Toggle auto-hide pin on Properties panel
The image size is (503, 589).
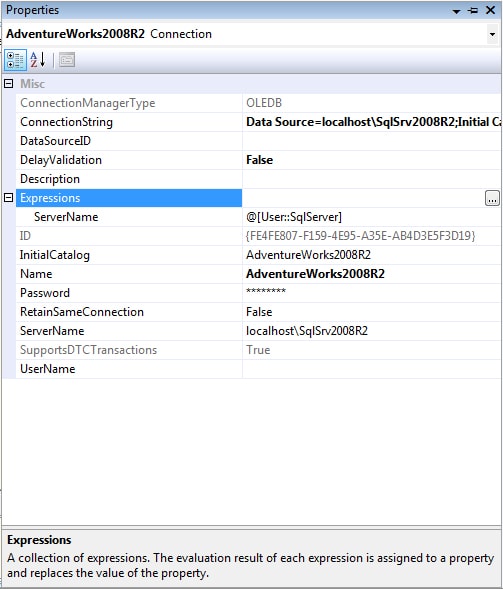[473, 11]
